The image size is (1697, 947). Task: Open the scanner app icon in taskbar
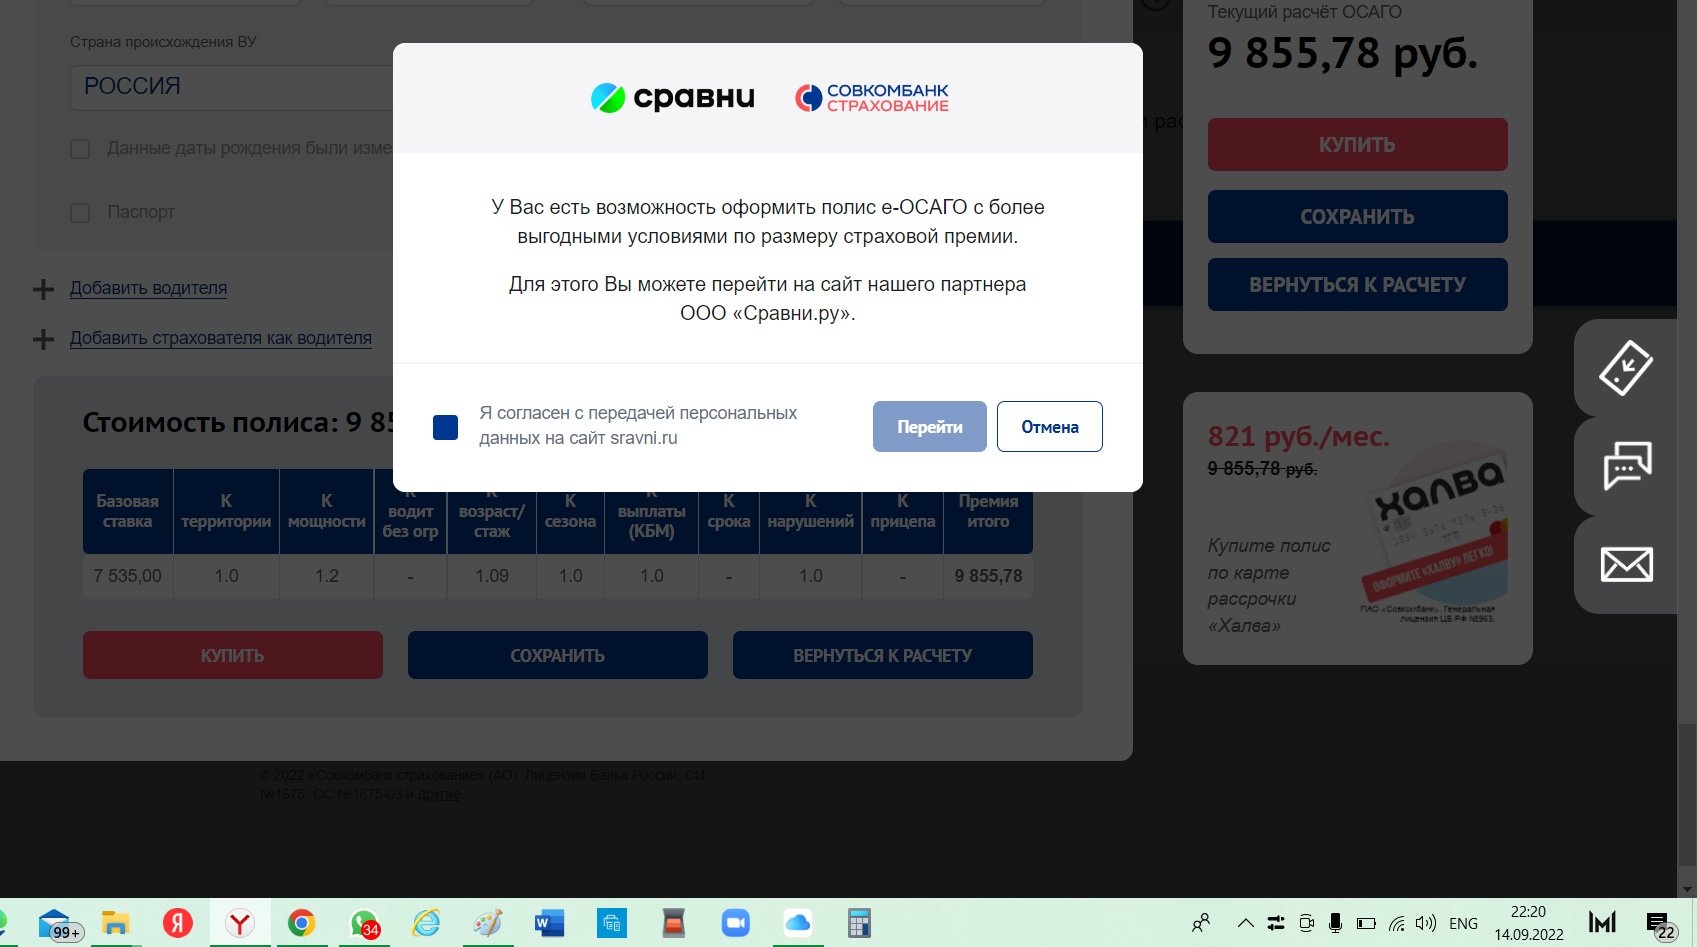674,923
